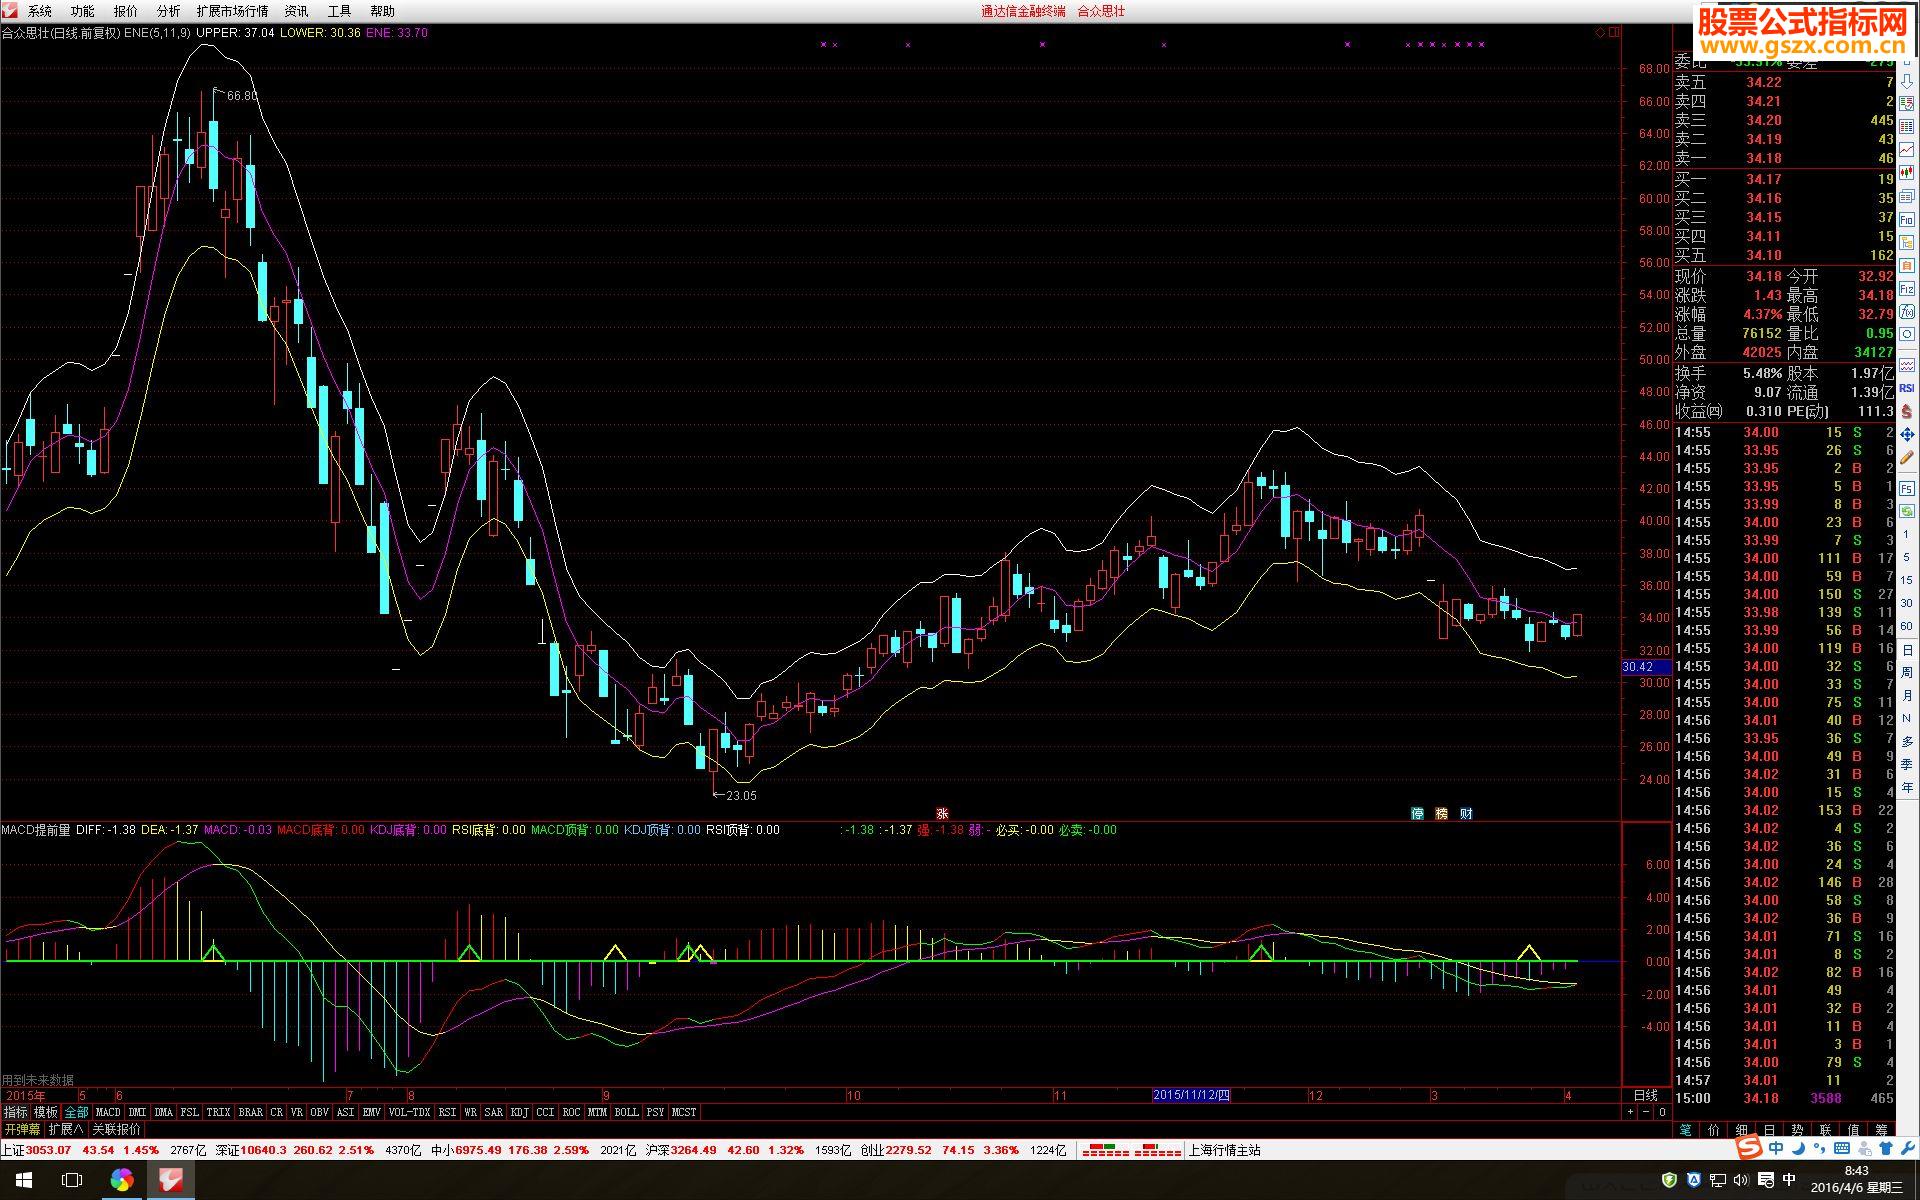
Task: Click the dollar sign trading icon
Action: tap(1907, 410)
